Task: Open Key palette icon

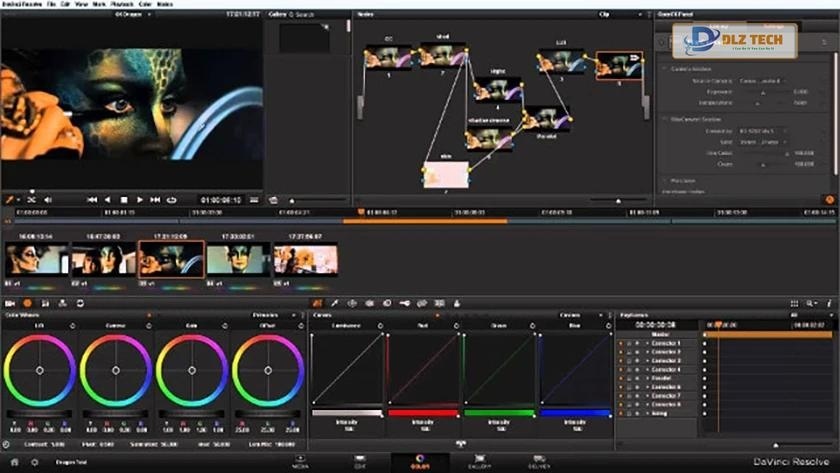Action: click(404, 303)
